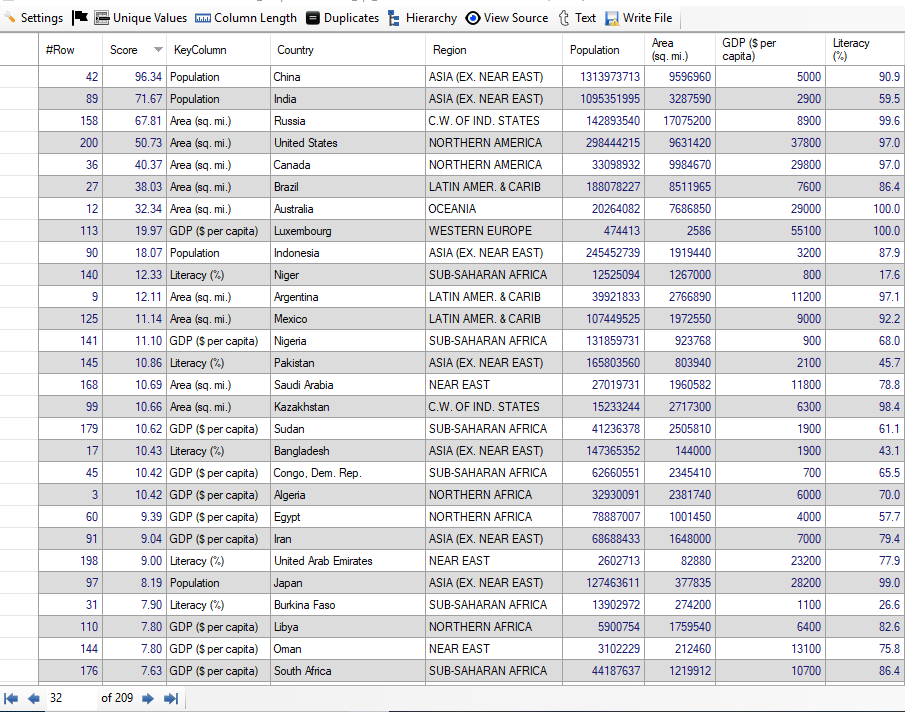Advance to the next record
Image resolution: width=905 pixels, height=712 pixels.
148,698
